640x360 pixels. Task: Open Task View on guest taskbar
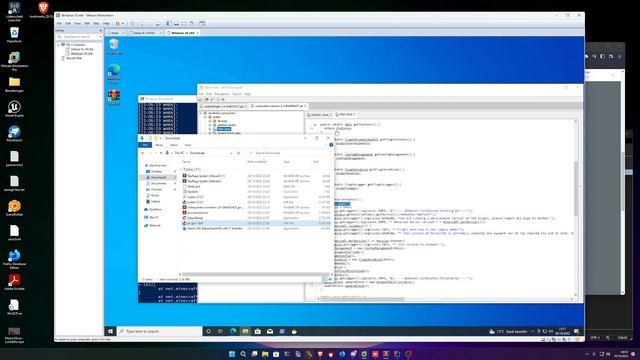[x=220, y=331]
